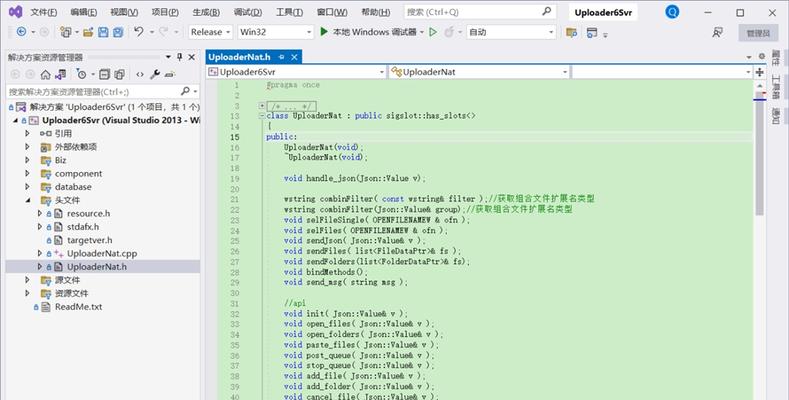This screenshot has height=400, width=789.
Task: Open the 视图(V) menu
Action: tap(124, 12)
